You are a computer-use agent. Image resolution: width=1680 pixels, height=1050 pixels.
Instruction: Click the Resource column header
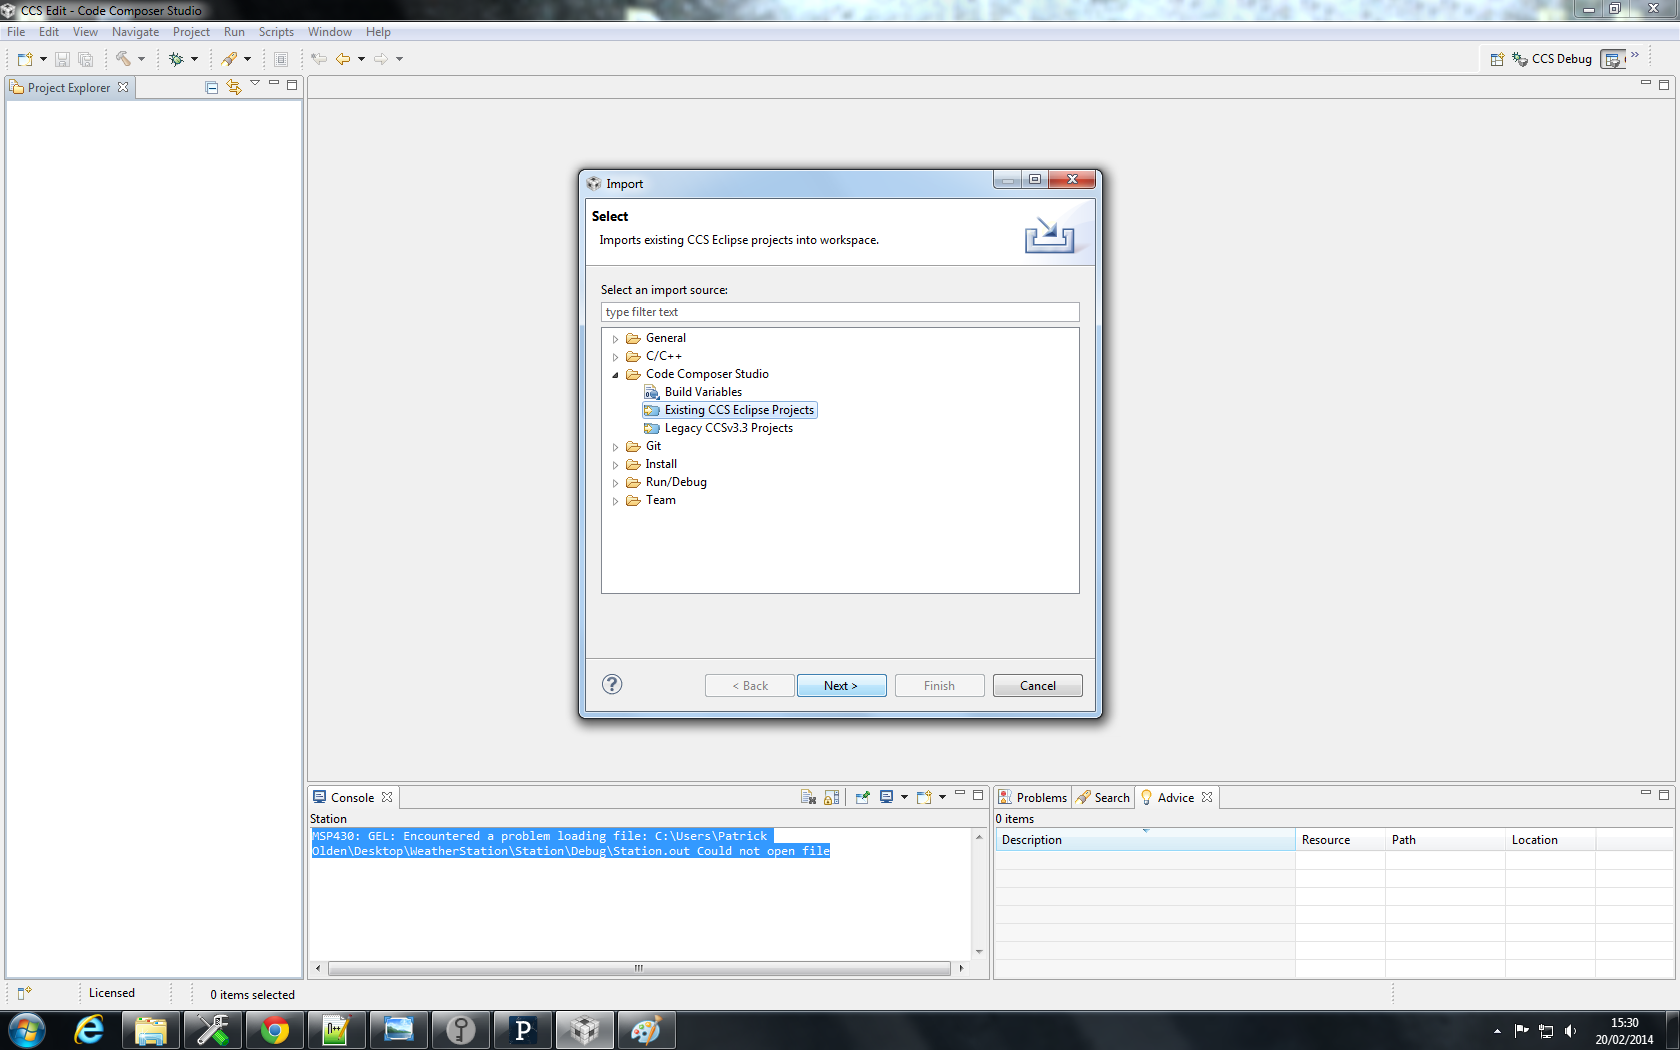1340,840
